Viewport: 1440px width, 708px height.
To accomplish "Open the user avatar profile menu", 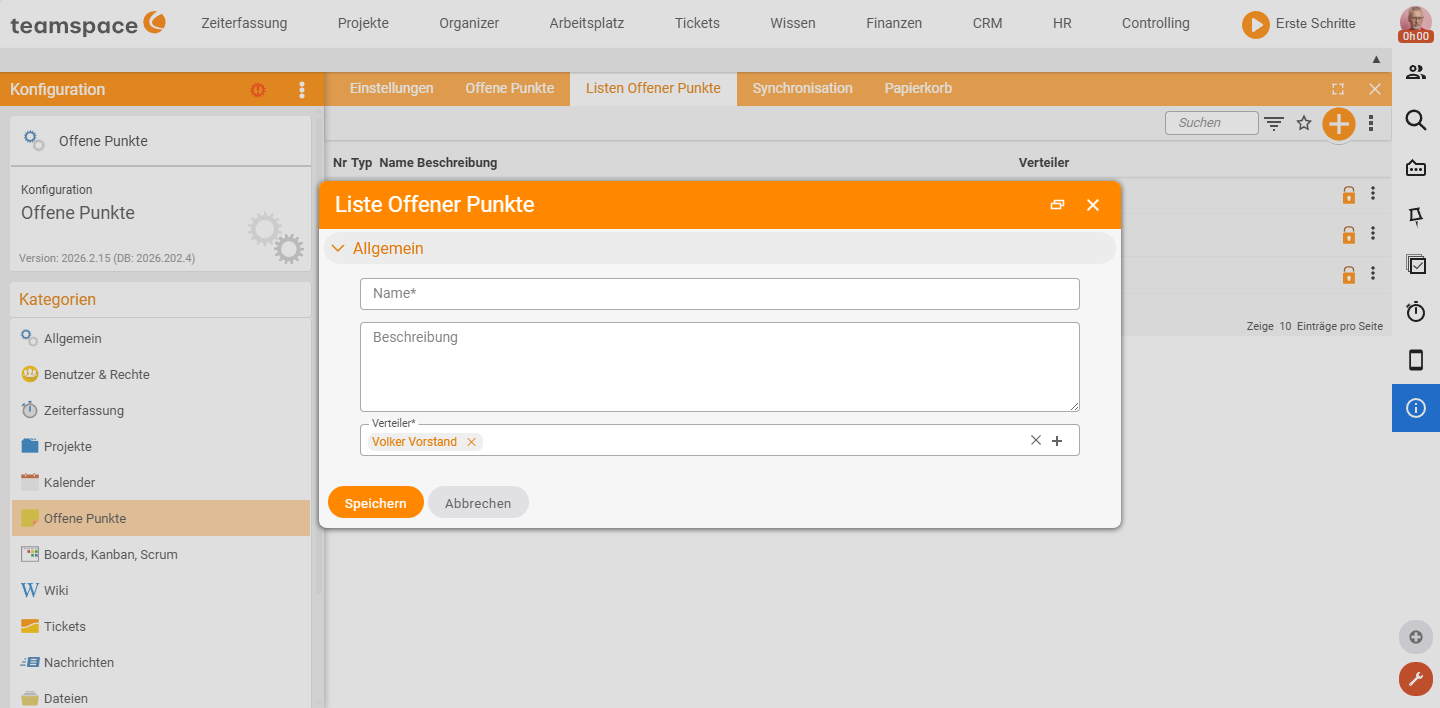I will [1415, 23].
